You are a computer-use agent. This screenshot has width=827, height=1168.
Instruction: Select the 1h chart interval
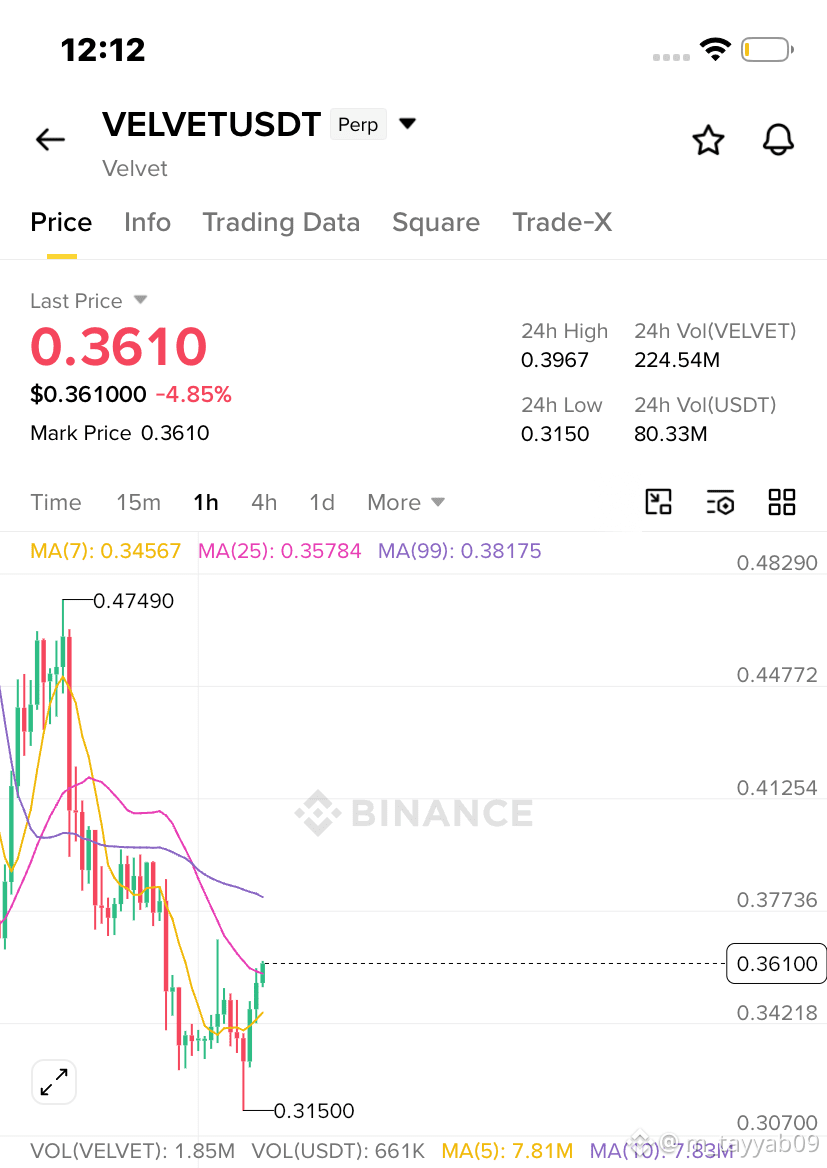click(206, 502)
